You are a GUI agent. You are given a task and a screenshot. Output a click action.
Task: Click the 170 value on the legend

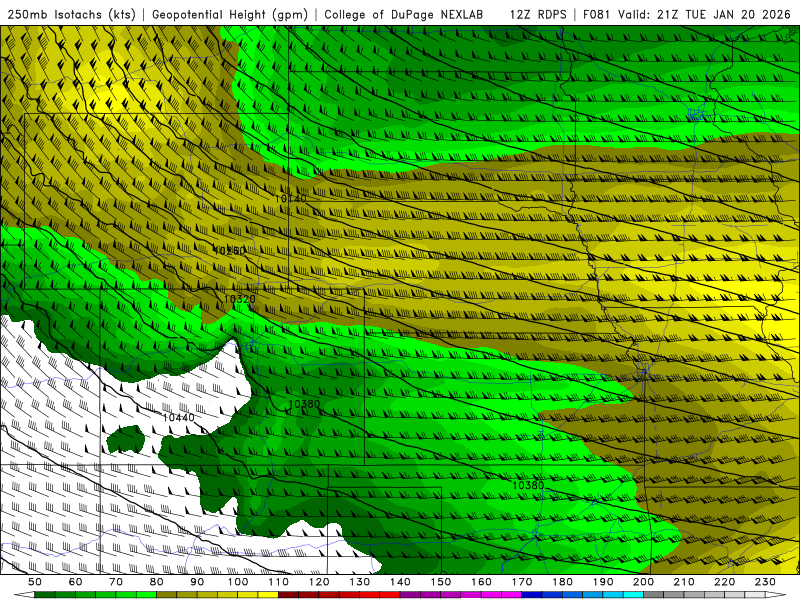coord(522,582)
